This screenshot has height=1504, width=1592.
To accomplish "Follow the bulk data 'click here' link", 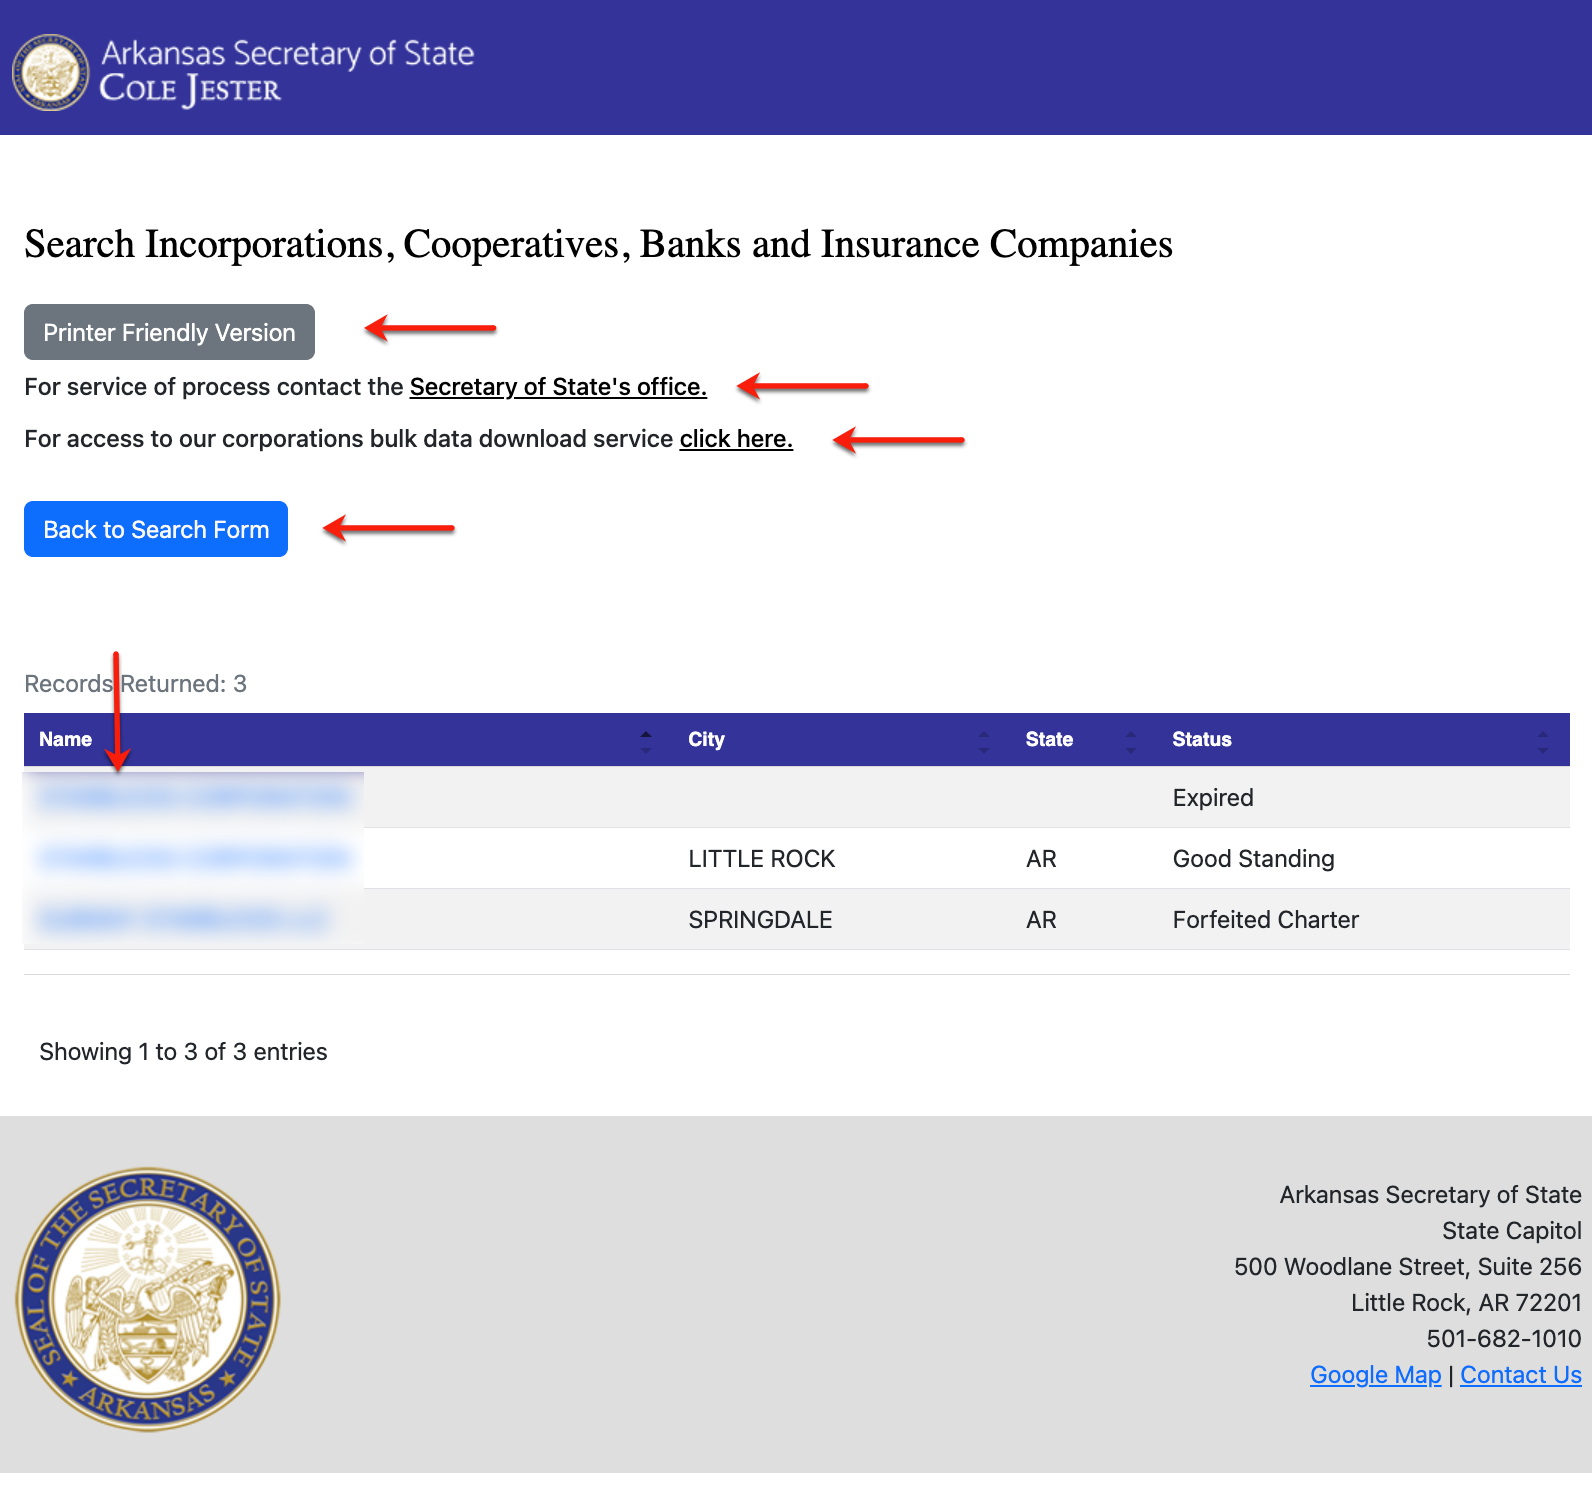I will [x=736, y=439].
